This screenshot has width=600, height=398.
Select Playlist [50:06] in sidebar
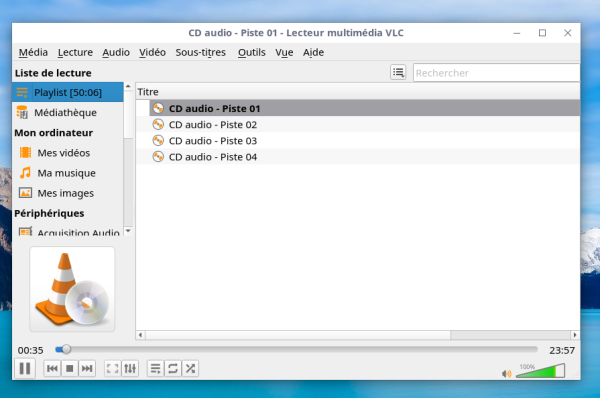tap(68, 92)
